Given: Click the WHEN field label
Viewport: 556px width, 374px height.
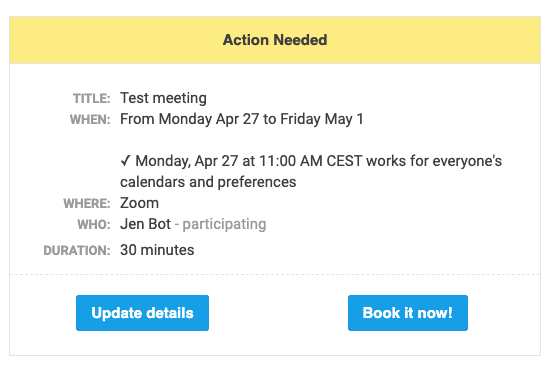Looking at the screenshot, I should tap(90, 119).
